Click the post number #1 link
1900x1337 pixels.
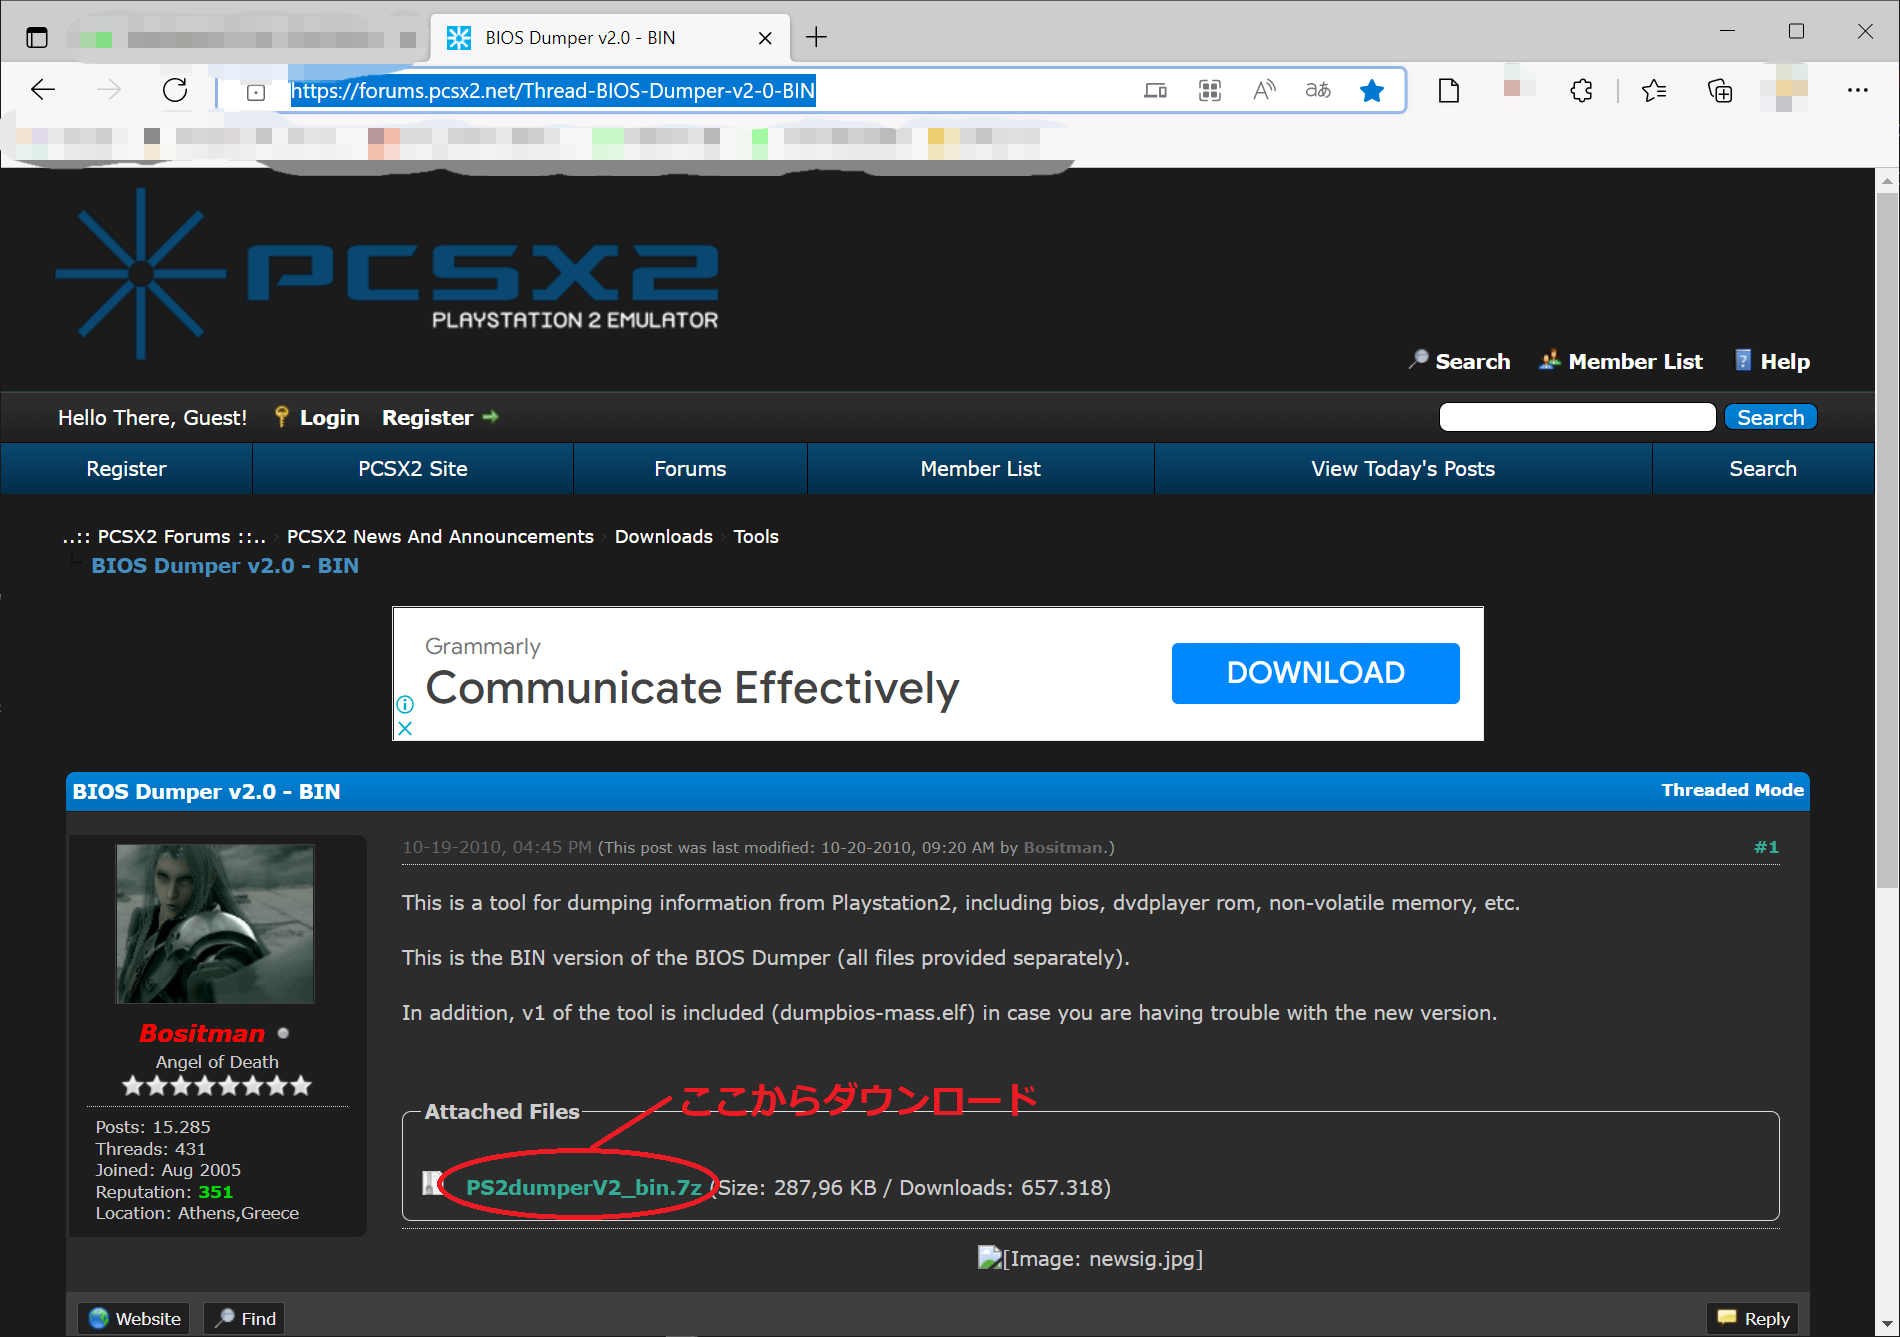pyautogui.click(x=1766, y=847)
